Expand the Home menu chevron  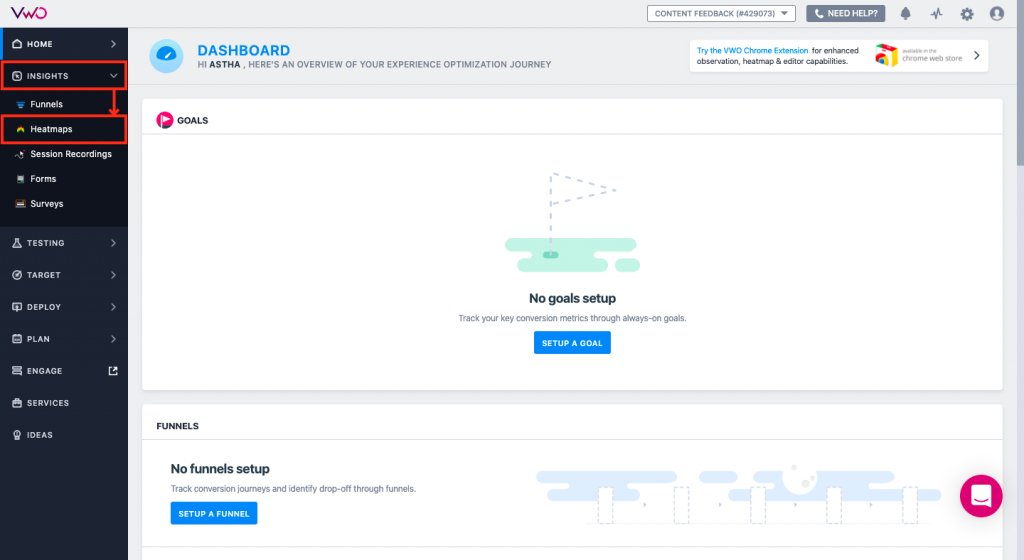point(114,44)
